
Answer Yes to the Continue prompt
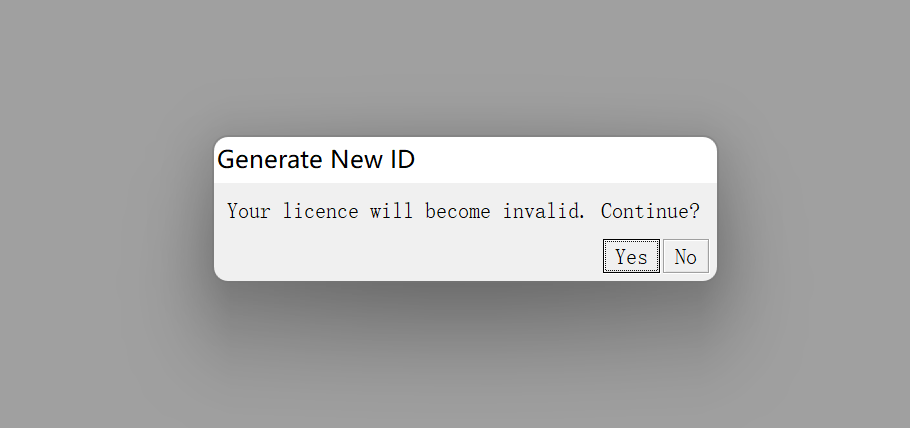click(x=631, y=256)
